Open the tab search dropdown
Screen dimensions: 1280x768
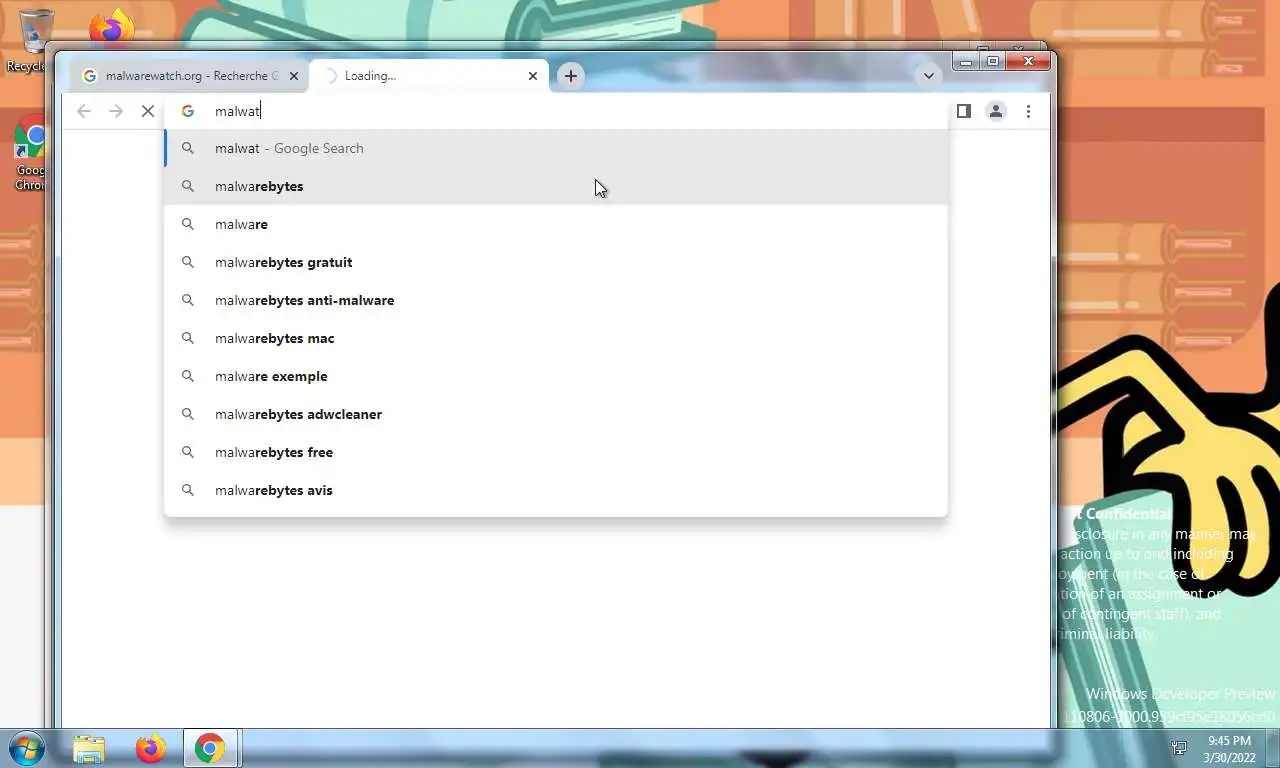928,76
